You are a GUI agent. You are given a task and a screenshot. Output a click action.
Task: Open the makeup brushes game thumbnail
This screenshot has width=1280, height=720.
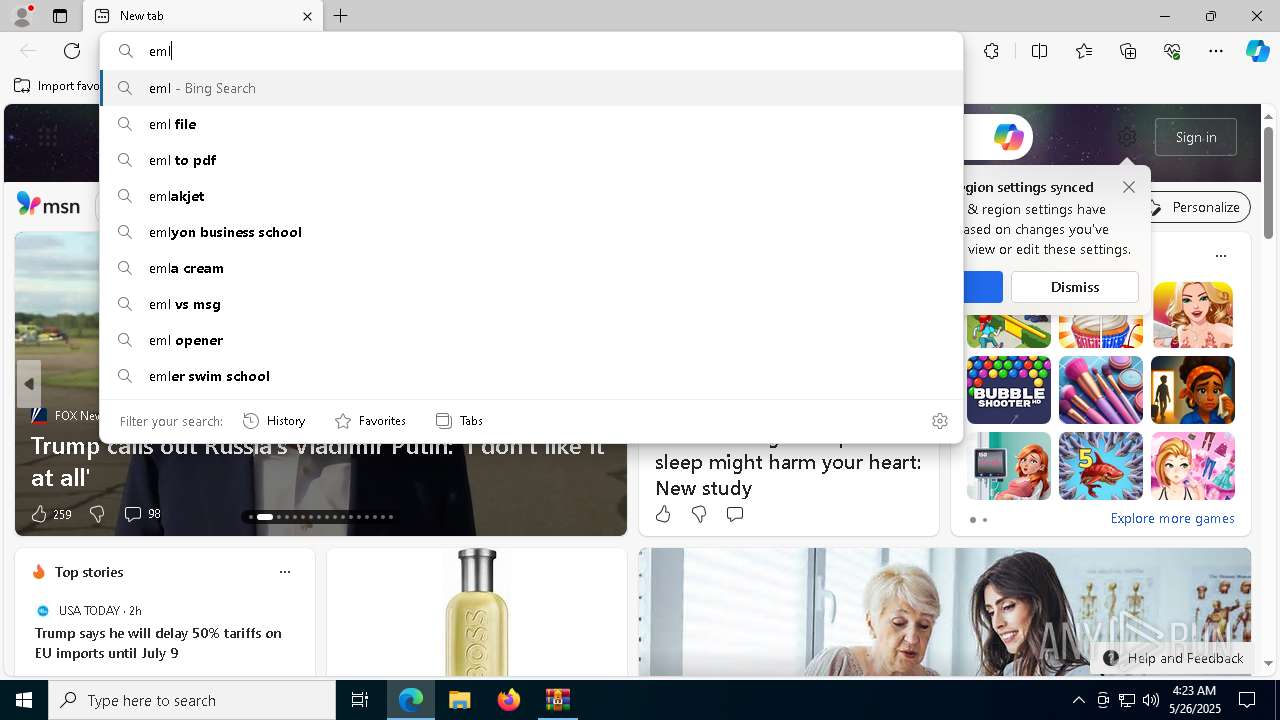point(1101,390)
